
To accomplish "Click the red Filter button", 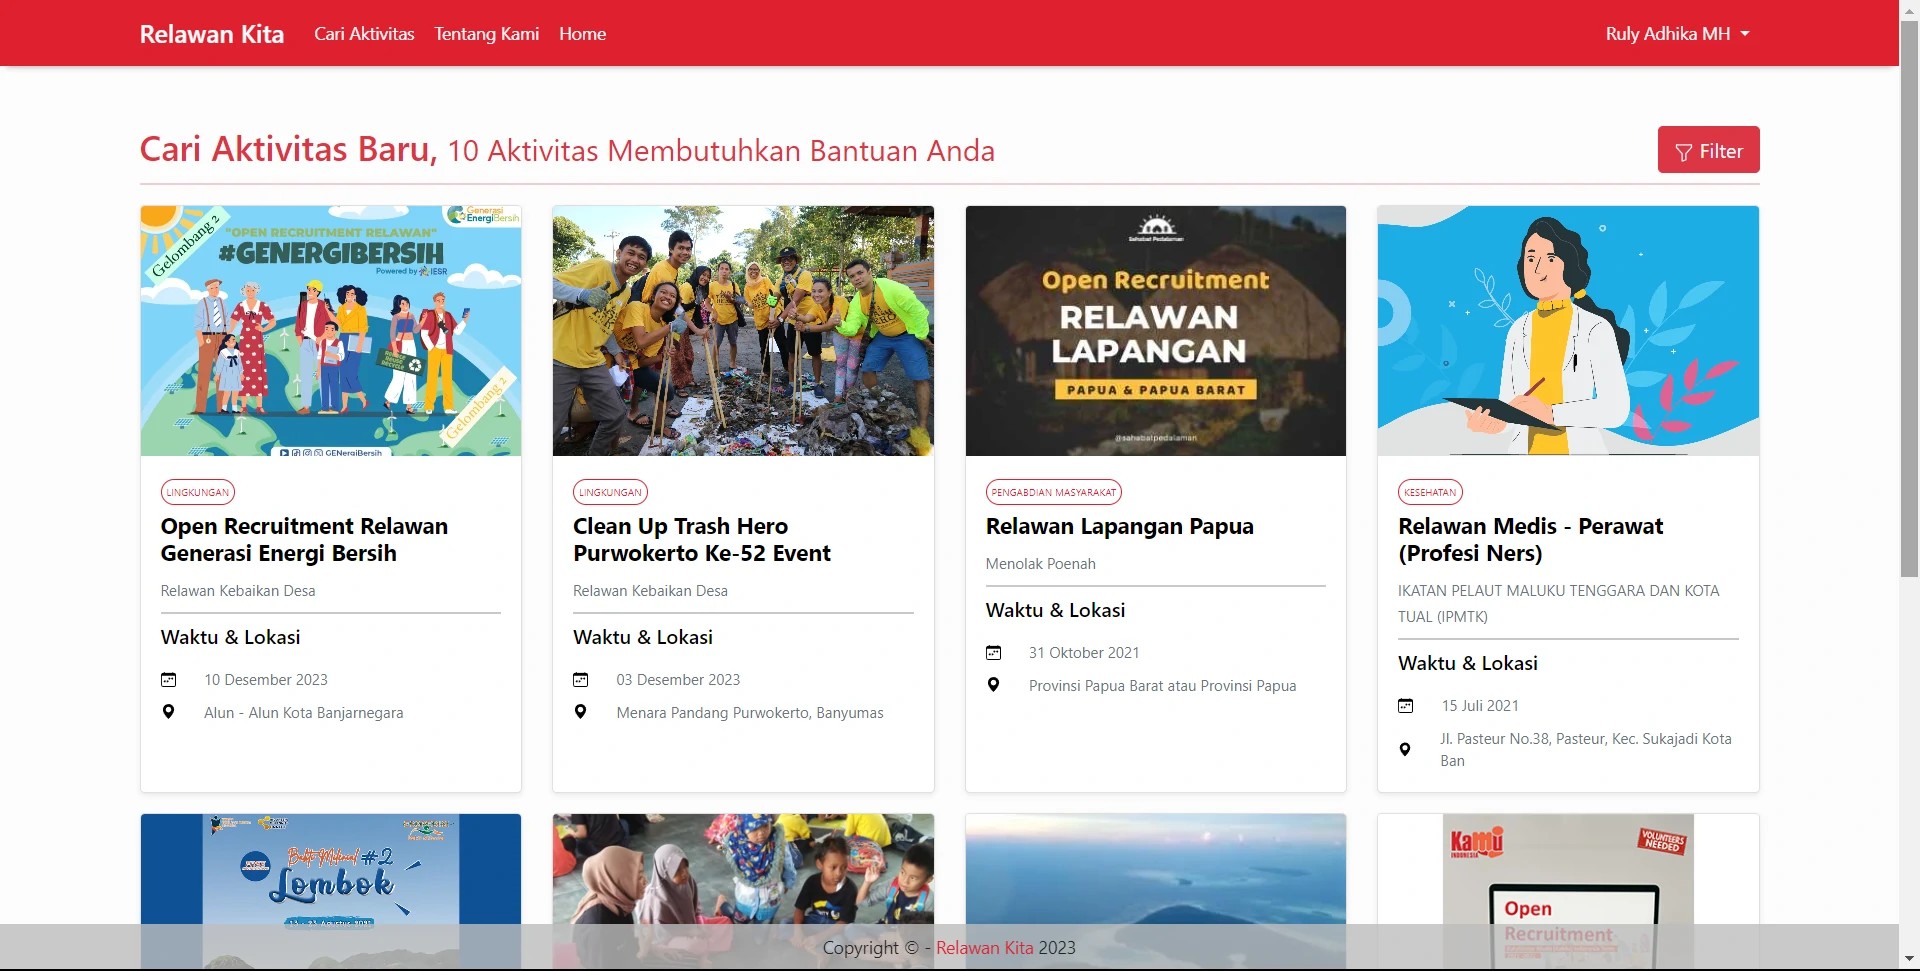I will (x=1708, y=150).
